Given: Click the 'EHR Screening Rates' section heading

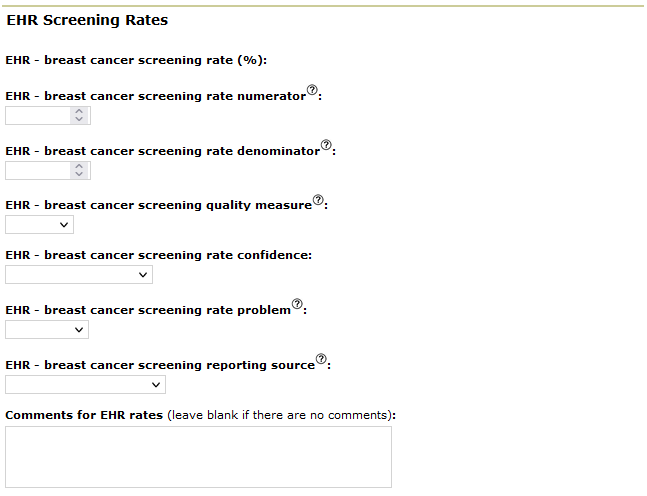Looking at the screenshot, I should [x=87, y=20].
